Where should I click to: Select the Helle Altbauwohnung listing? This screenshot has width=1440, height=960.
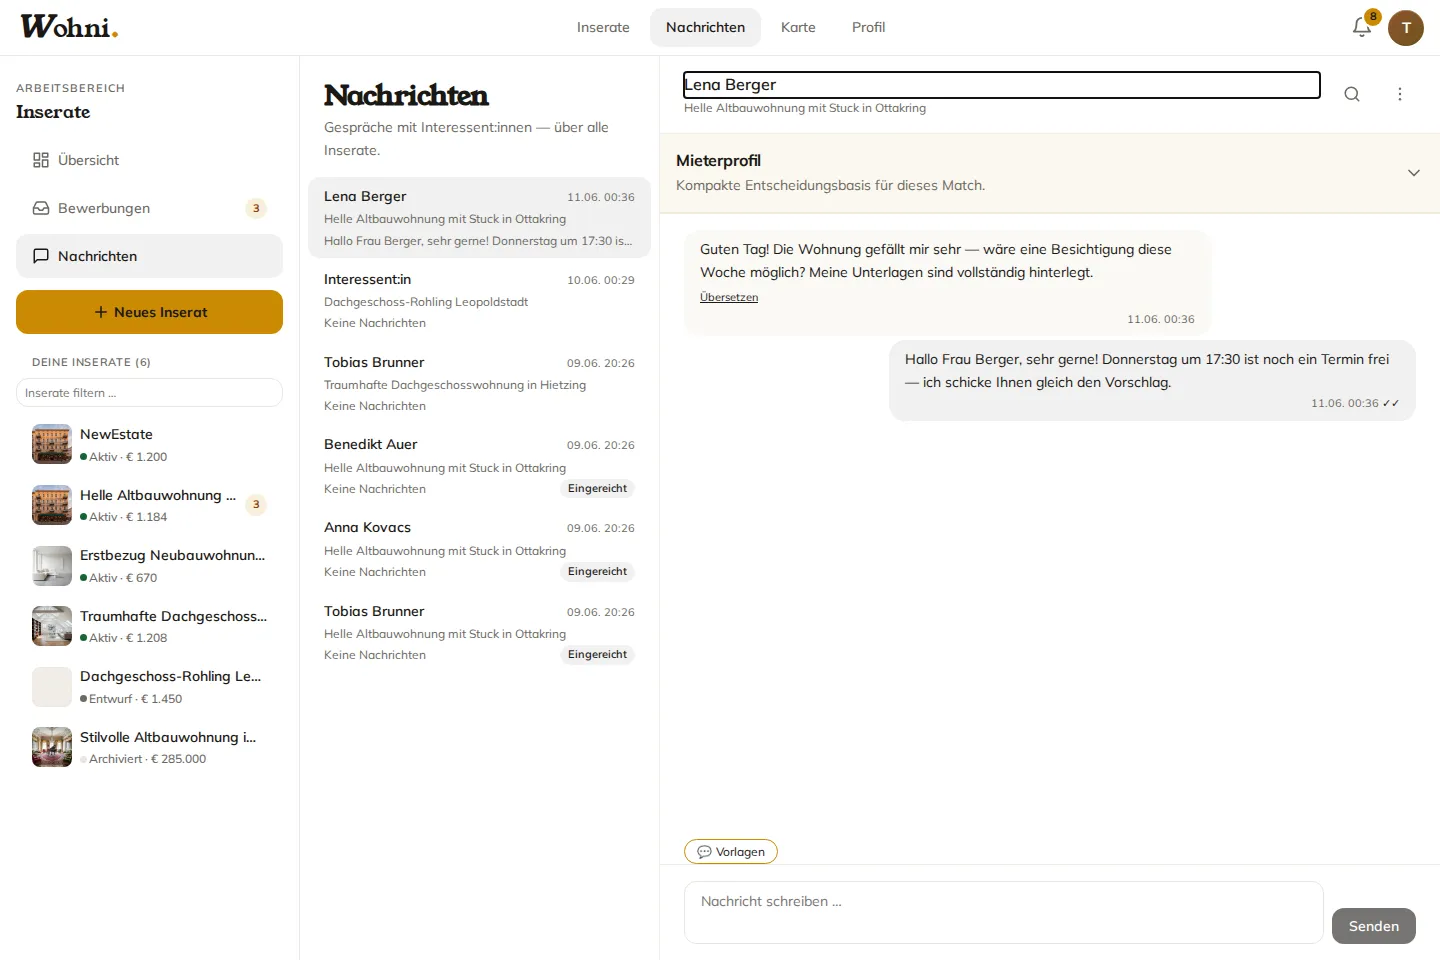[149, 505]
